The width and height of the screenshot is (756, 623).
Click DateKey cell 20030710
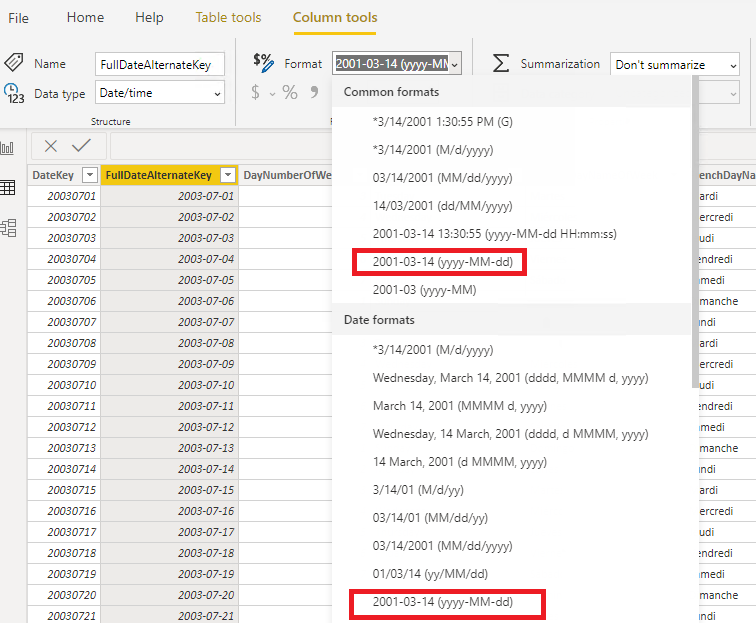(64, 385)
